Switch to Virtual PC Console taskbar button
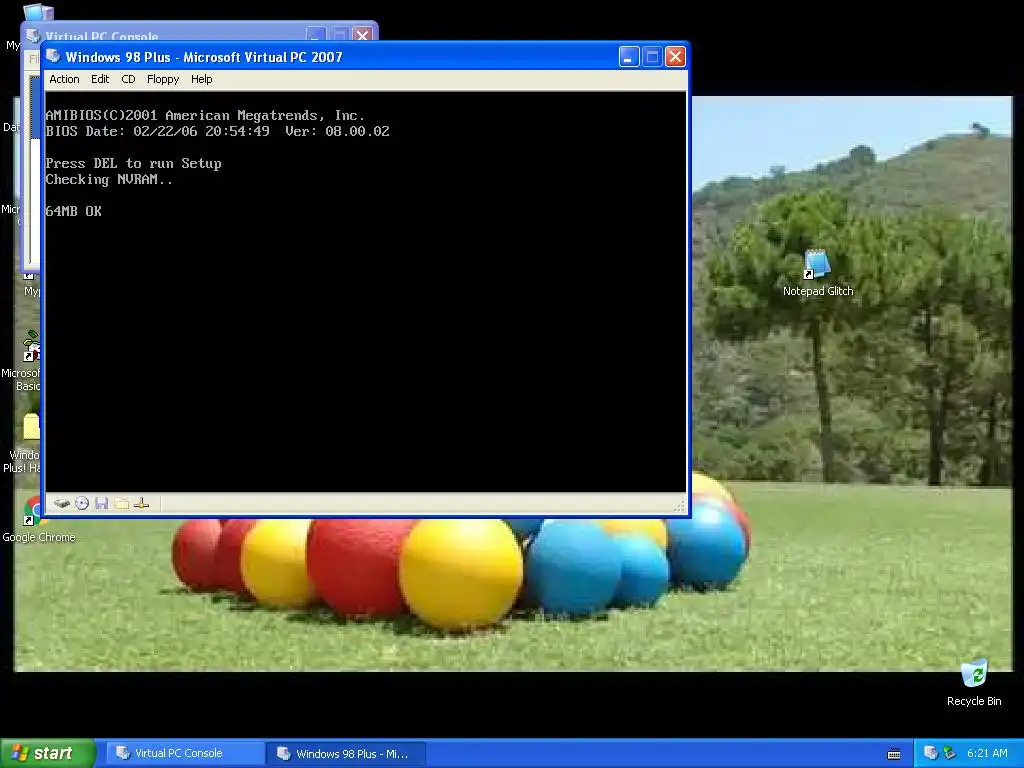Image resolution: width=1024 pixels, height=768 pixels. point(184,753)
